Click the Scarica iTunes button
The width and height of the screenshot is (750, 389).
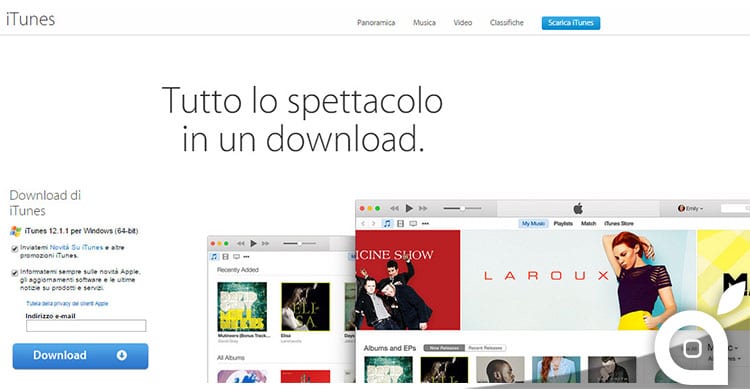(x=571, y=23)
